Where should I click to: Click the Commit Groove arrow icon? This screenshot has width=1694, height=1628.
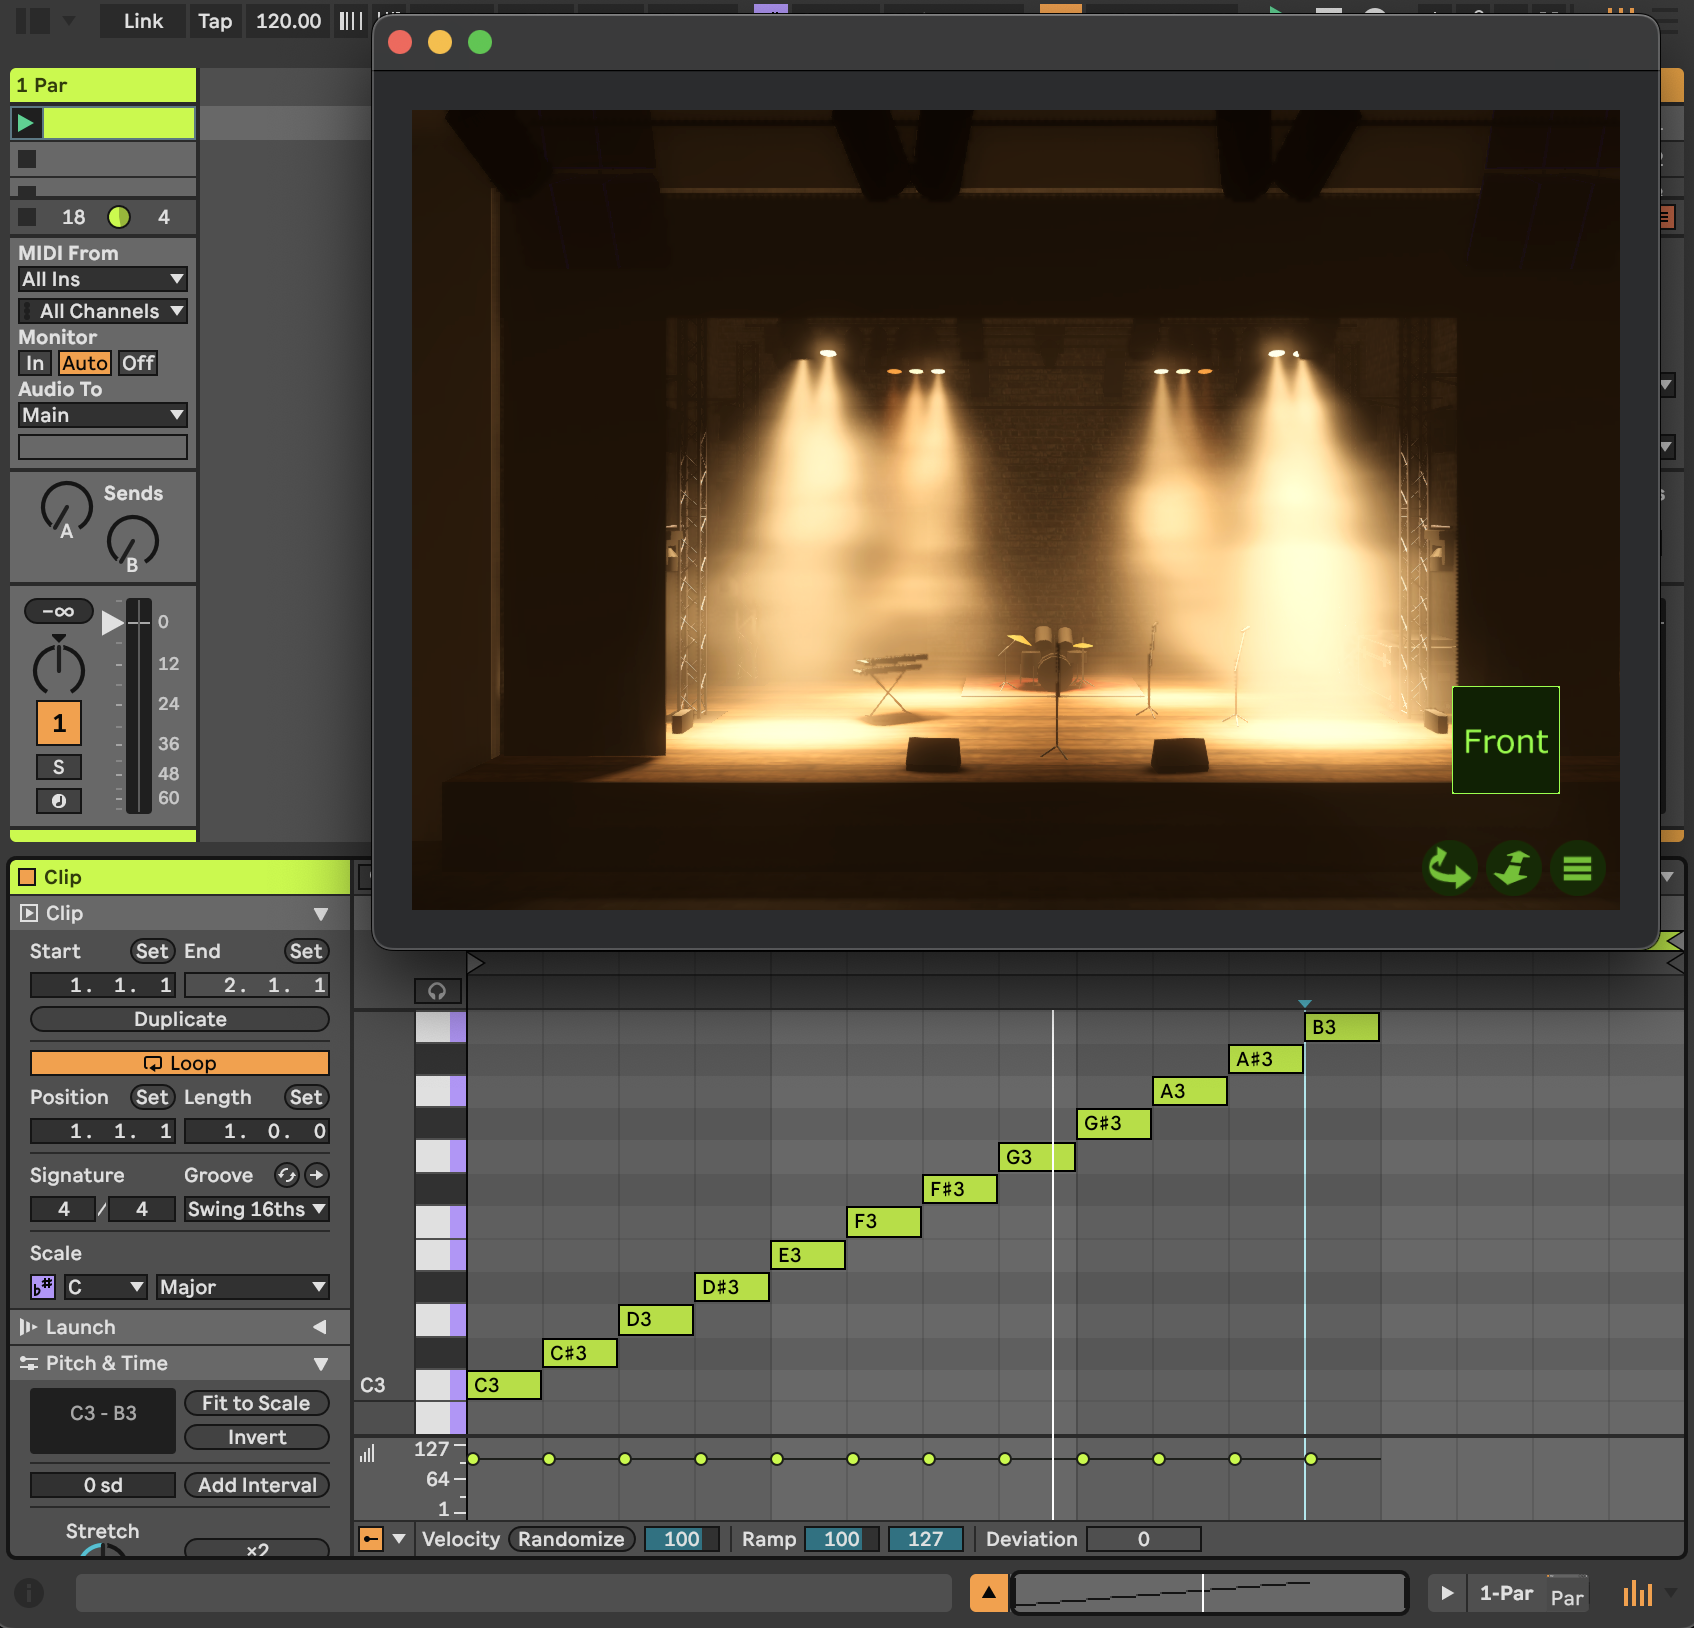click(317, 1175)
